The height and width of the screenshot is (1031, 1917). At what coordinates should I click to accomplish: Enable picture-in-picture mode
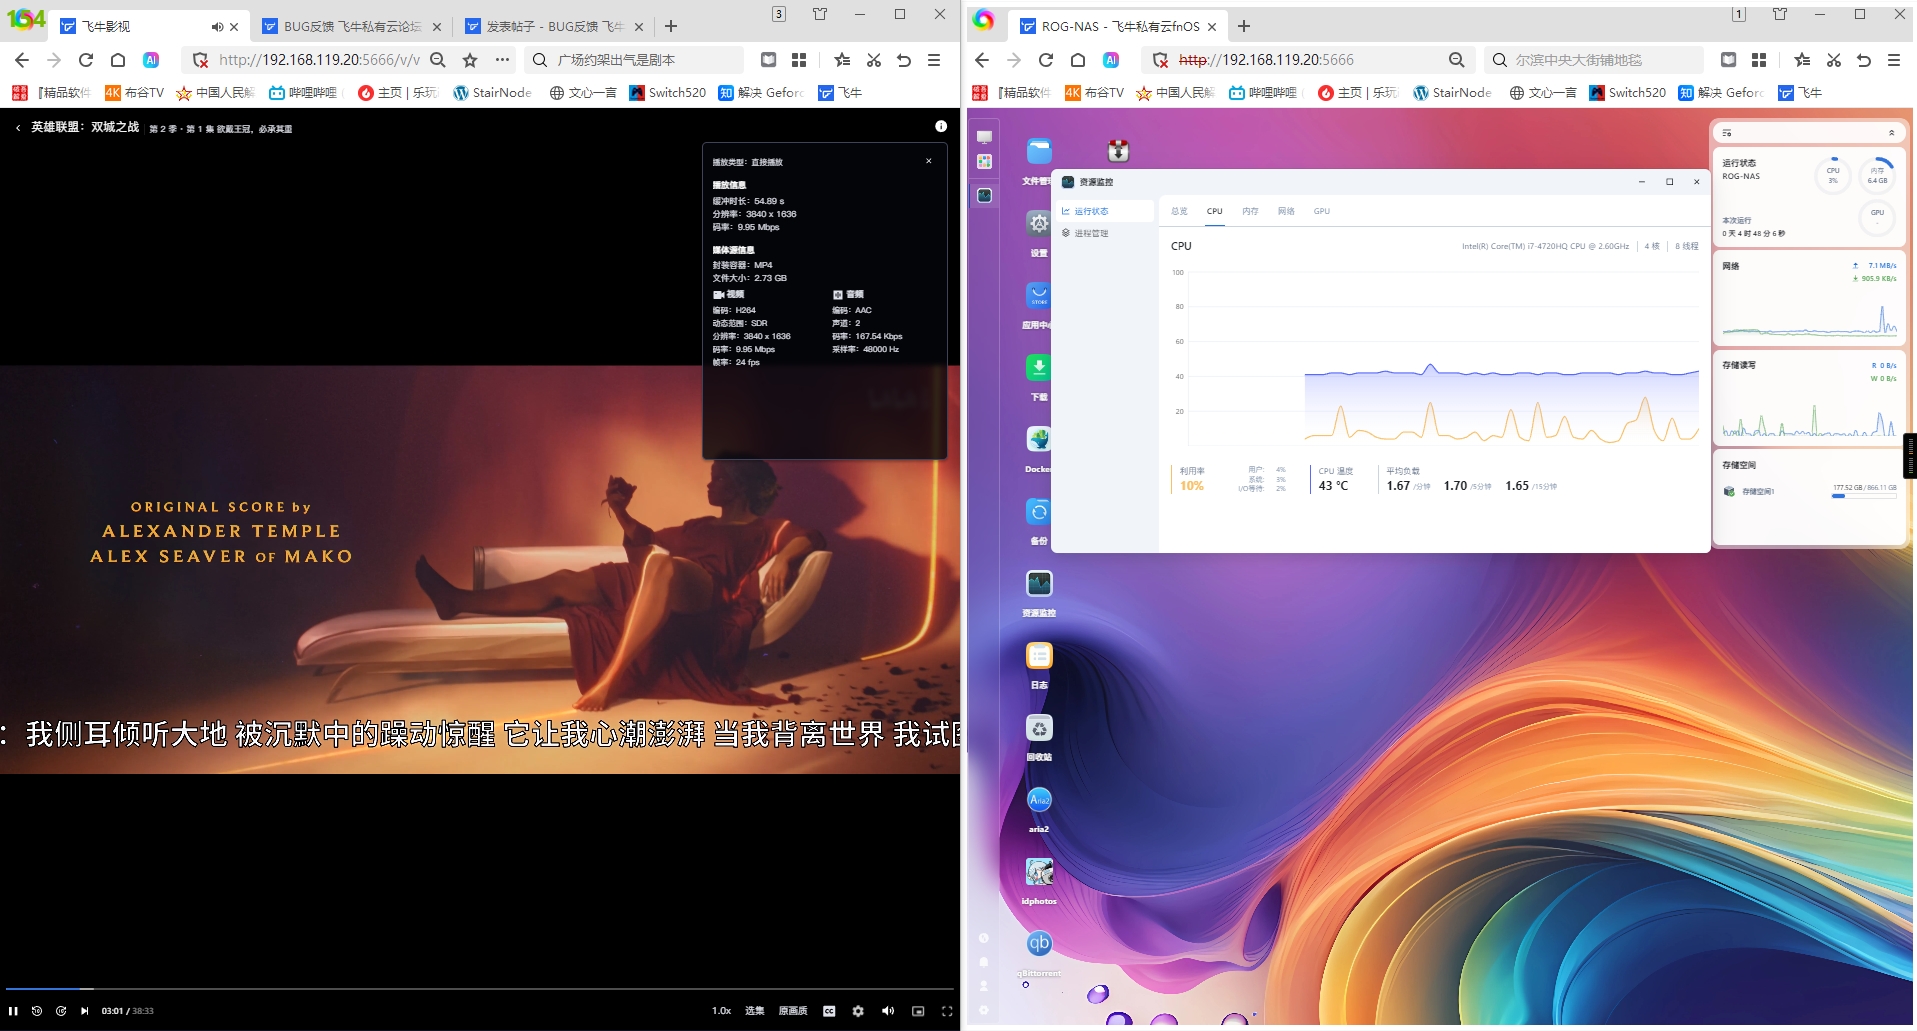pyautogui.click(x=918, y=1011)
